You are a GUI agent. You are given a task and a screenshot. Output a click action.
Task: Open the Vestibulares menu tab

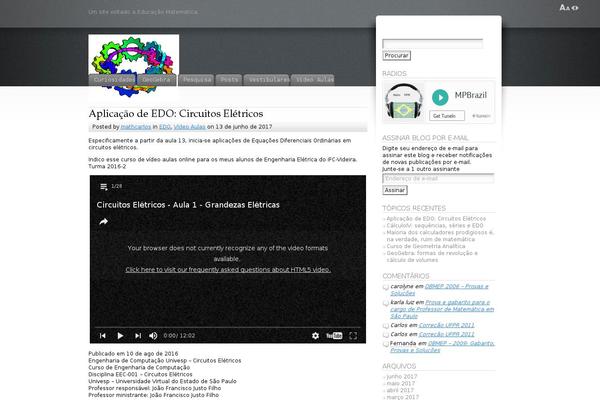tap(267, 80)
